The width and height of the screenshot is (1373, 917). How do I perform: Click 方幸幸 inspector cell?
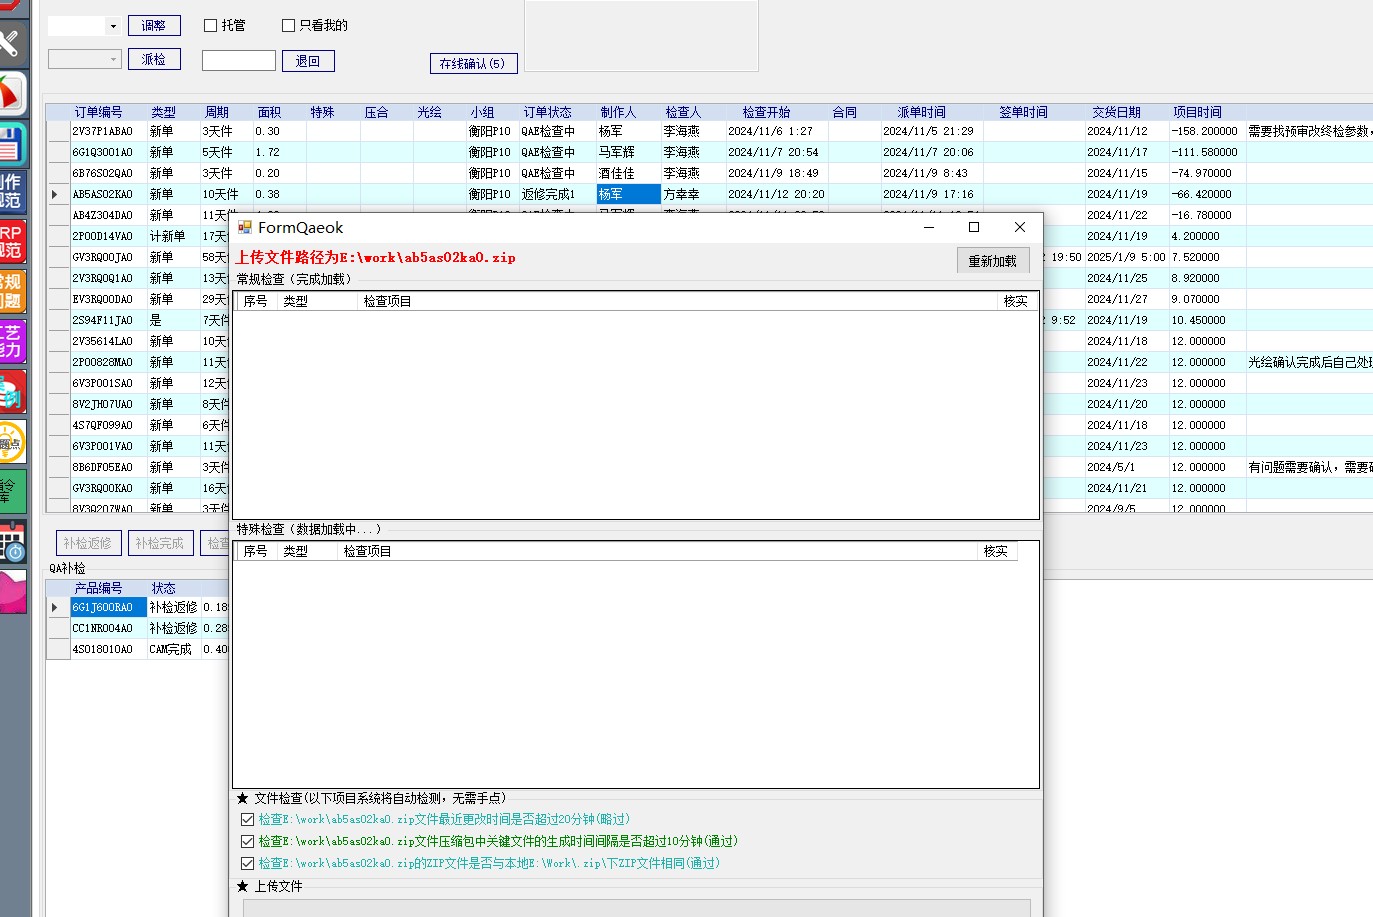tap(693, 194)
